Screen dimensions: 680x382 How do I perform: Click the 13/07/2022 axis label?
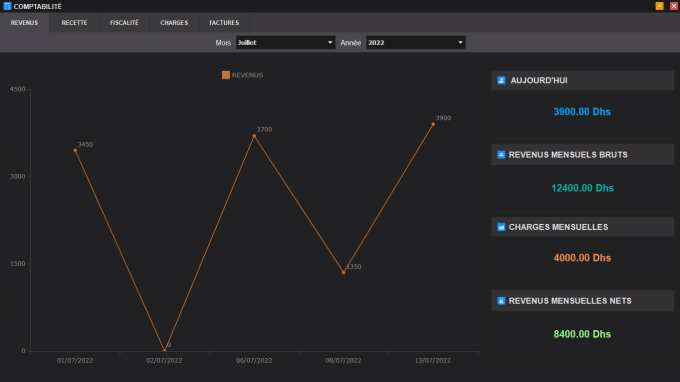(432, 360)
